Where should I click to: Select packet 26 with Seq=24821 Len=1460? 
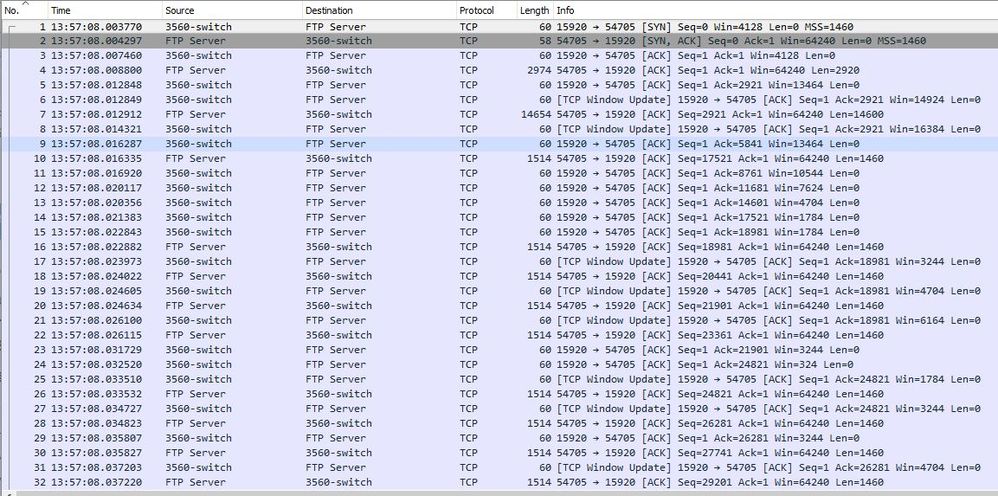pos(500,393)
